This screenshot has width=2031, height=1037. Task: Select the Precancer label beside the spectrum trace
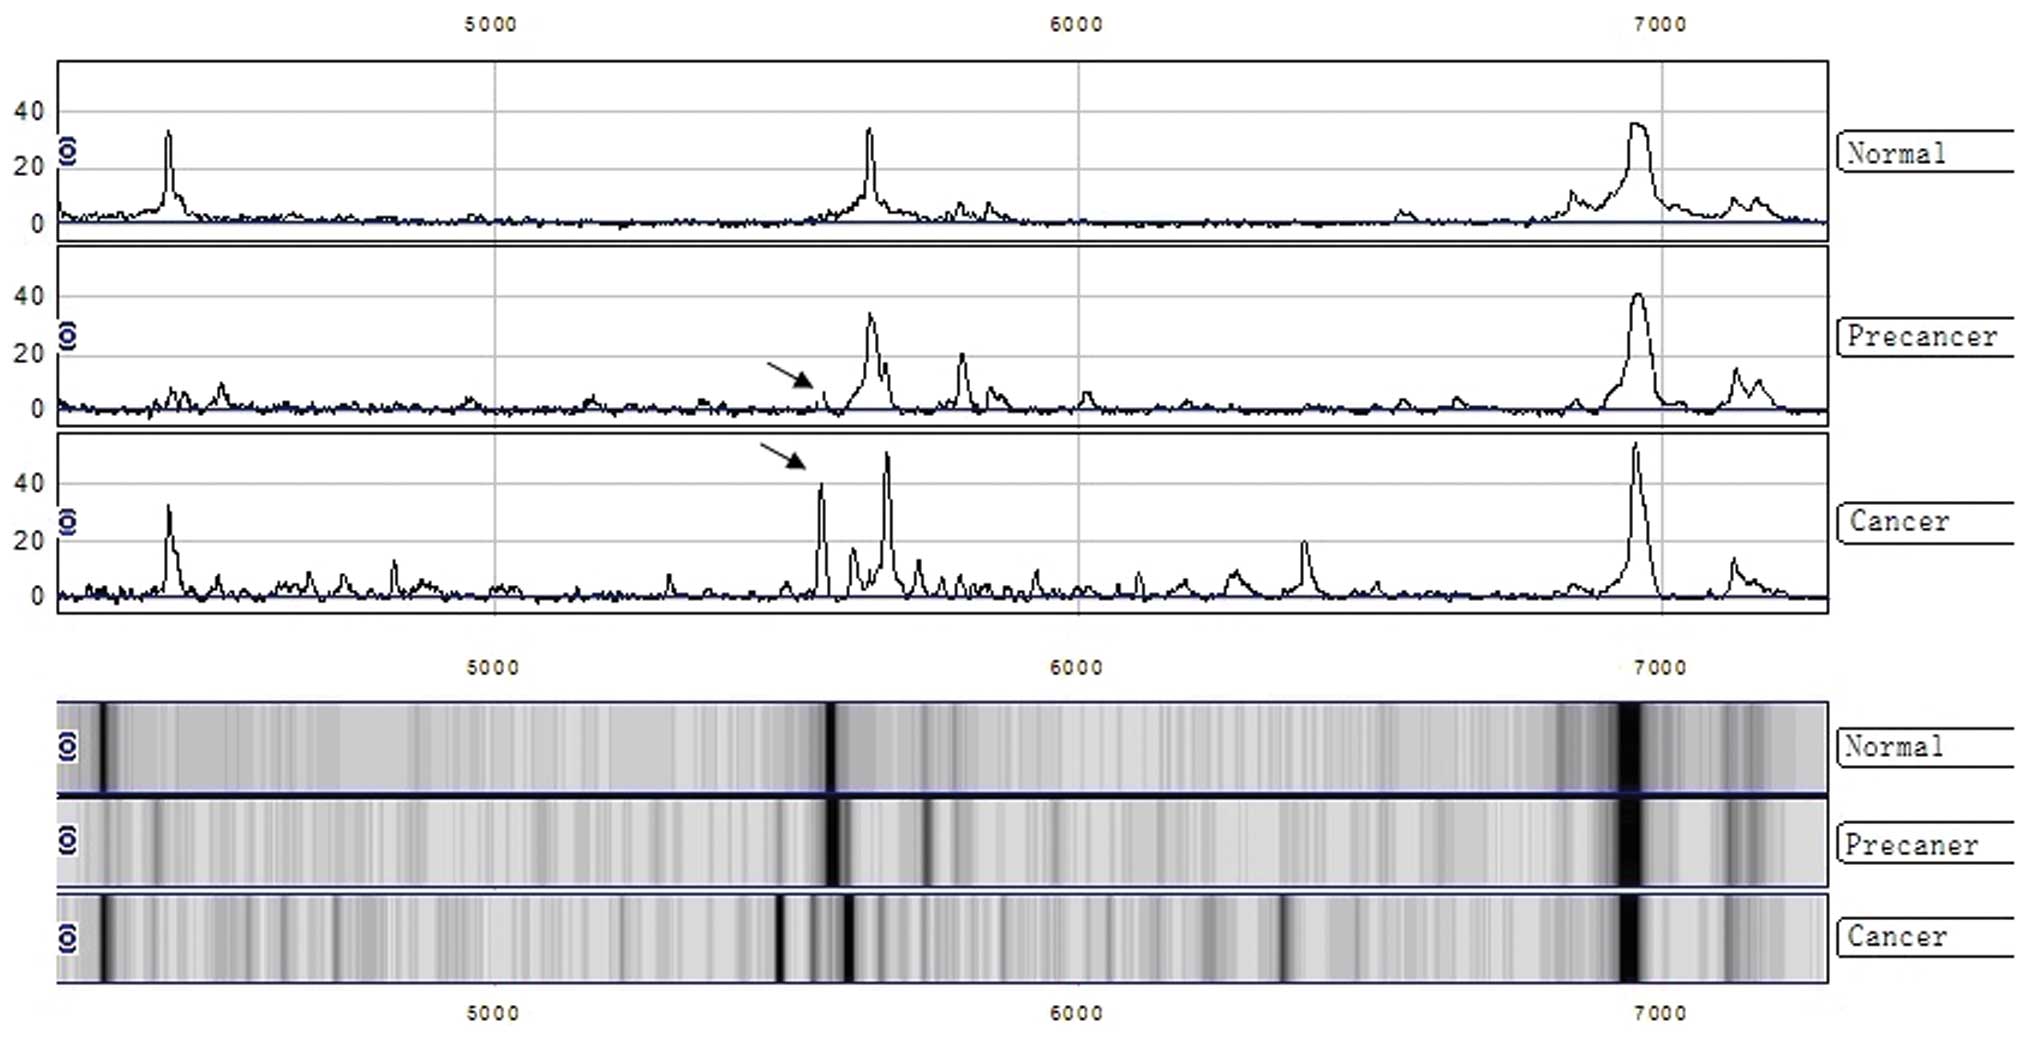(x=1920, y=337)
